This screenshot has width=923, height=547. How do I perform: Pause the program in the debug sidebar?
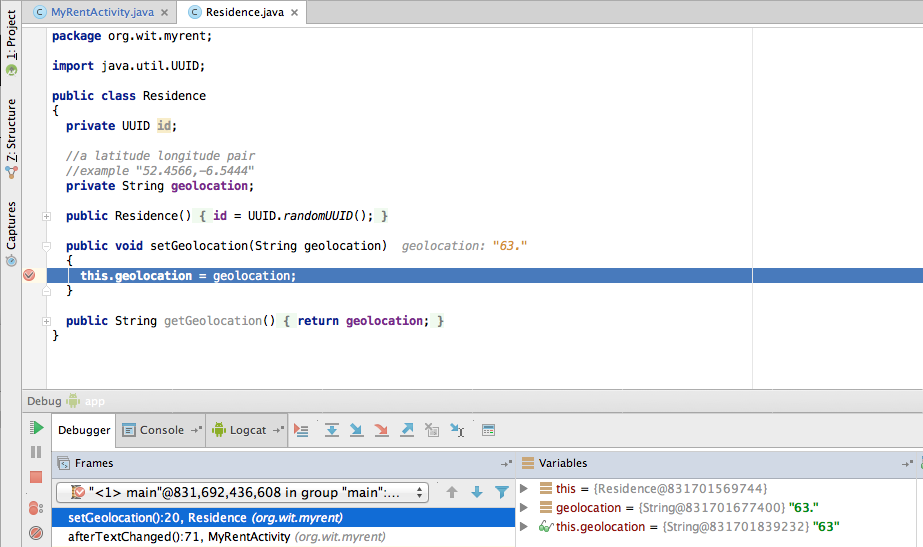(x=37, y=453)
